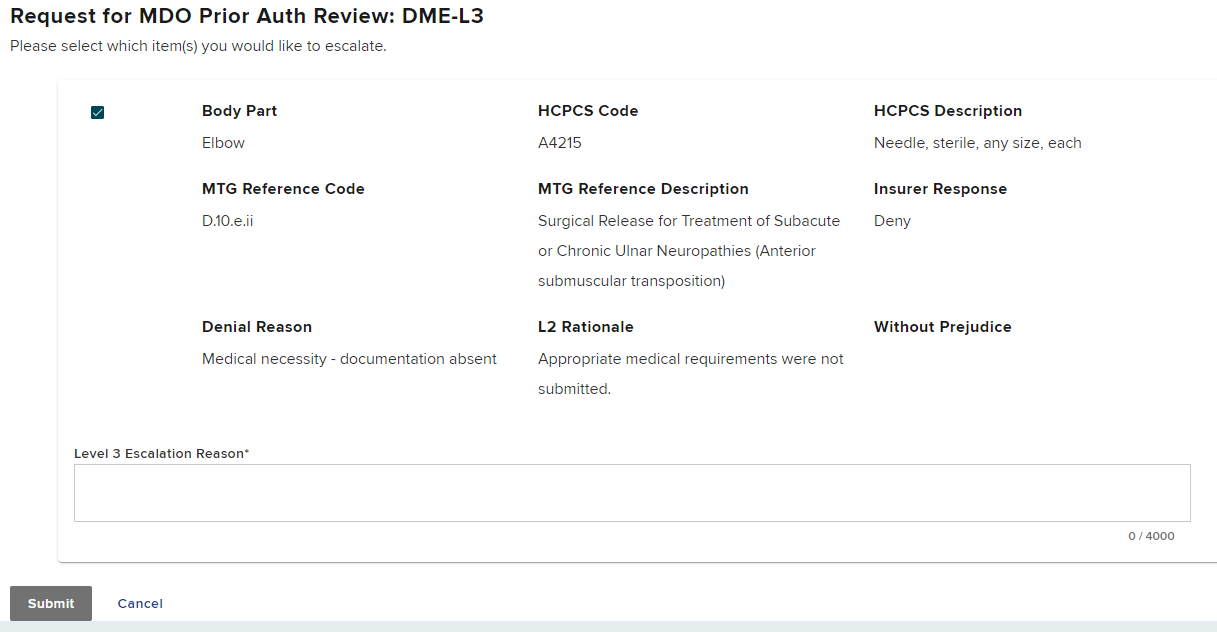Click the Surgical Release description text
This screenshot has width=1217, height=632.
tap(688, 251)
